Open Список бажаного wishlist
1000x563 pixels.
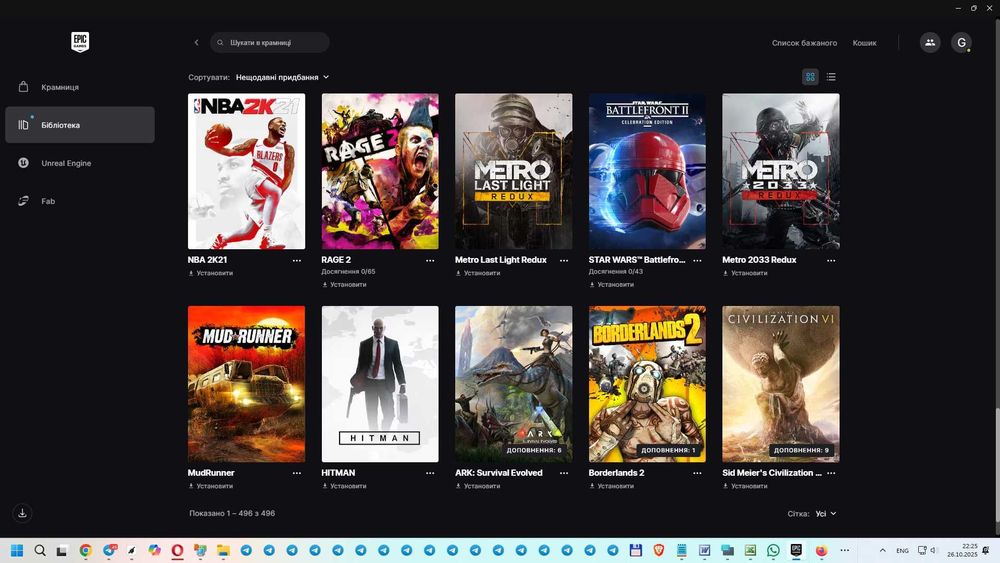804,43
